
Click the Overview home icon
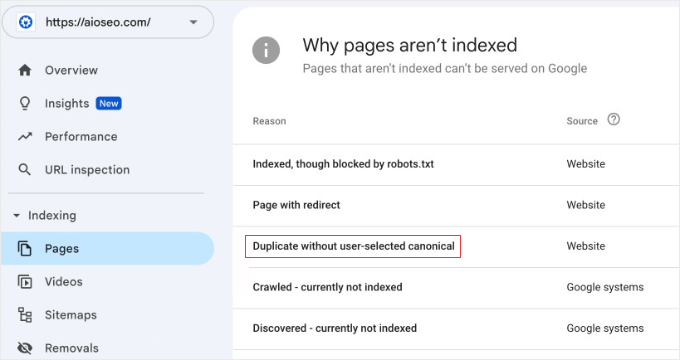25,70
